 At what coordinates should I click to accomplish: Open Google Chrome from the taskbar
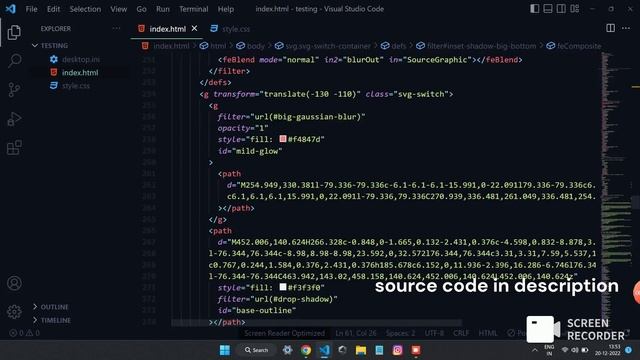point(306,350)
